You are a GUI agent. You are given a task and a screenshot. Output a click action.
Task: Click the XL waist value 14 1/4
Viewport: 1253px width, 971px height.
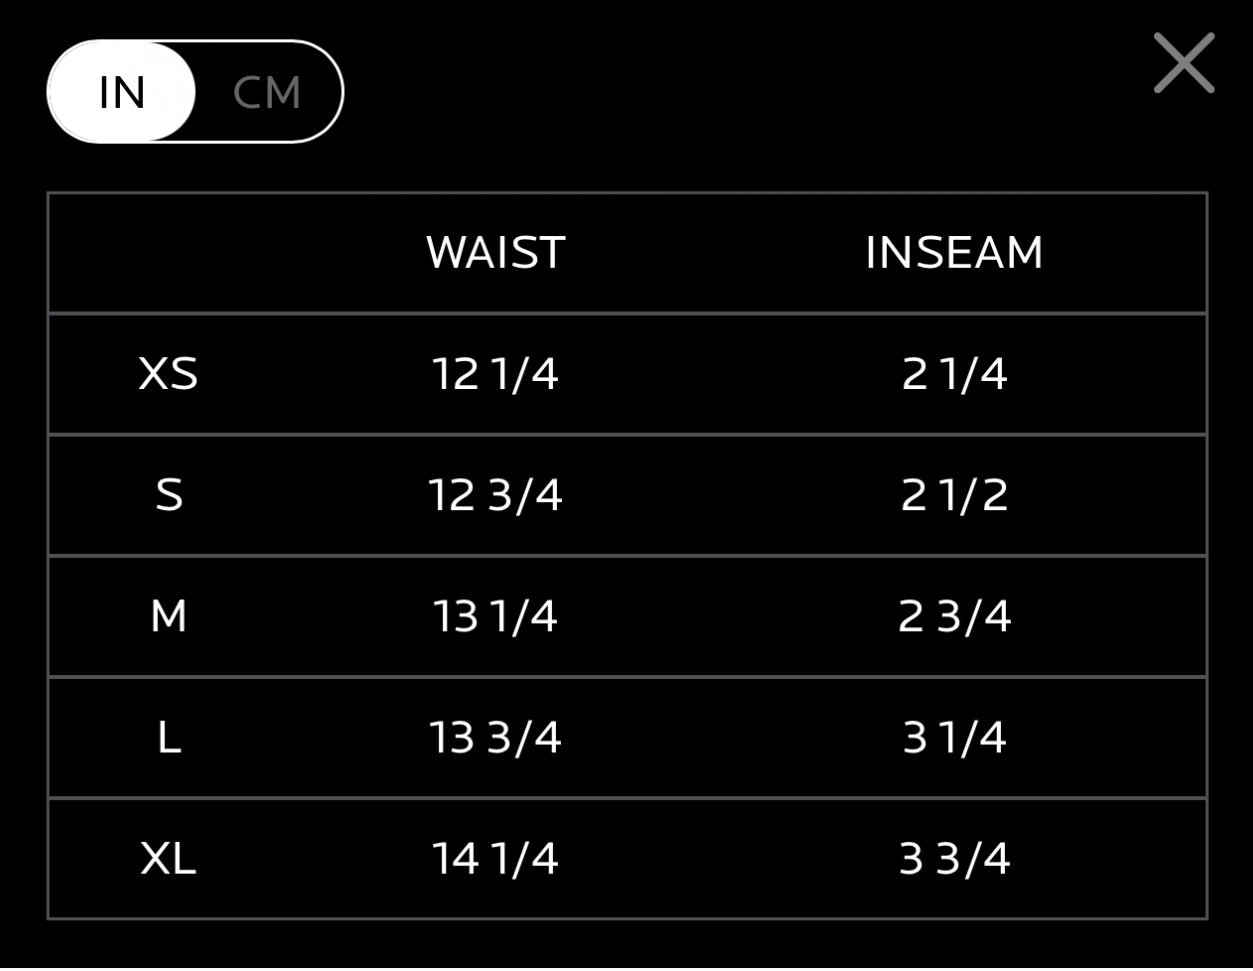pyautogui.click(x=495, y=859)
